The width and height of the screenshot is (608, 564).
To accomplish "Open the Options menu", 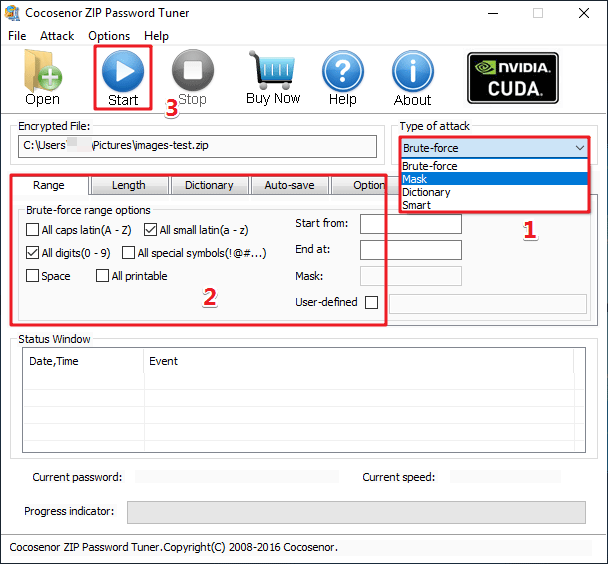I will [109, 36].
